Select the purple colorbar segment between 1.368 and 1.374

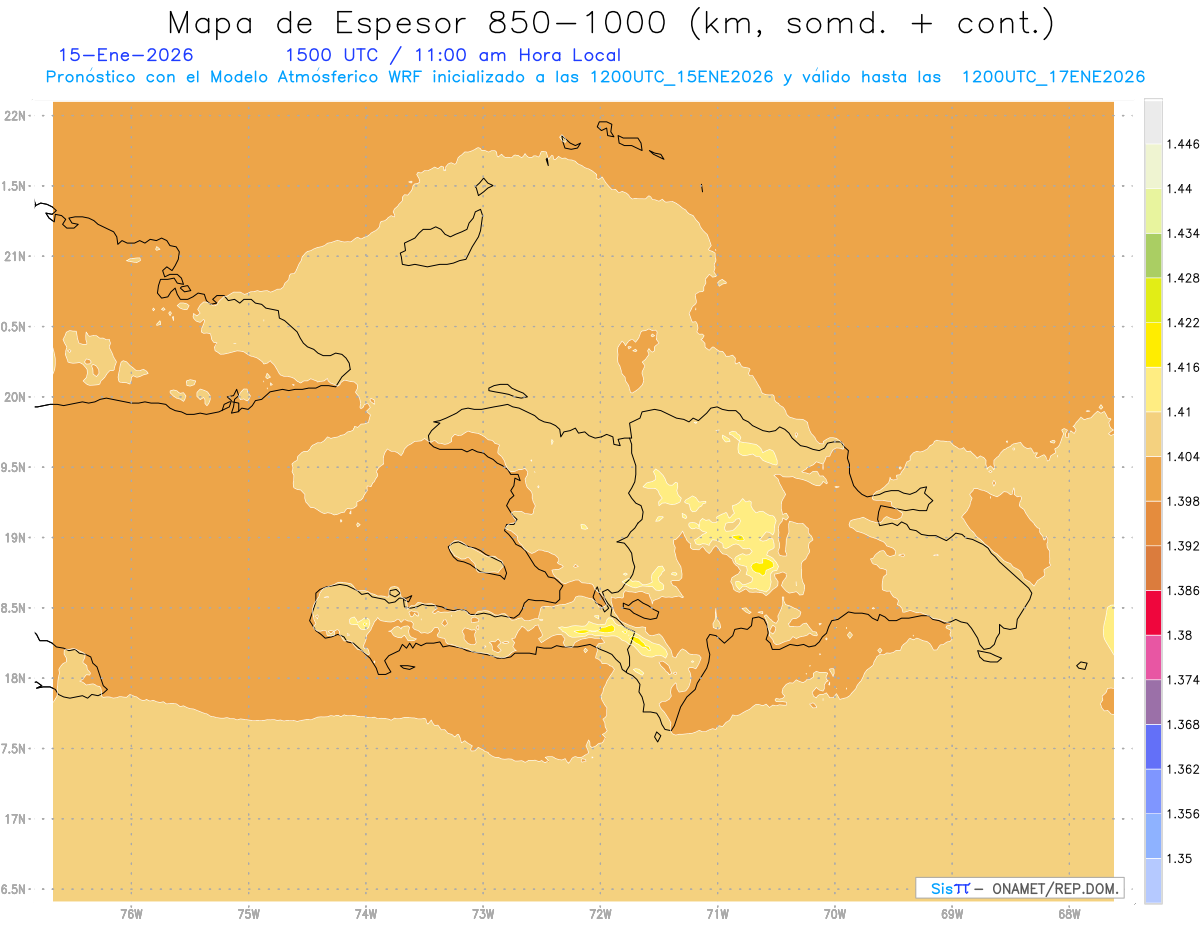pyautogui.click(x=1153, y=702)
